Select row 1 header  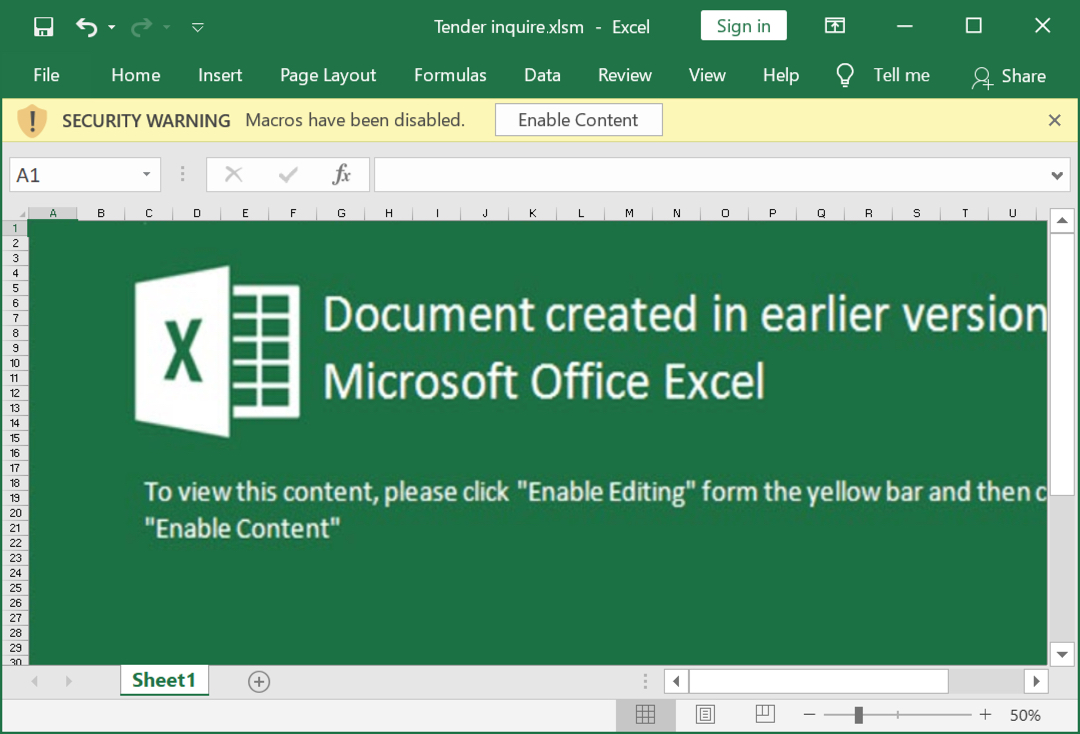point(15,228)
